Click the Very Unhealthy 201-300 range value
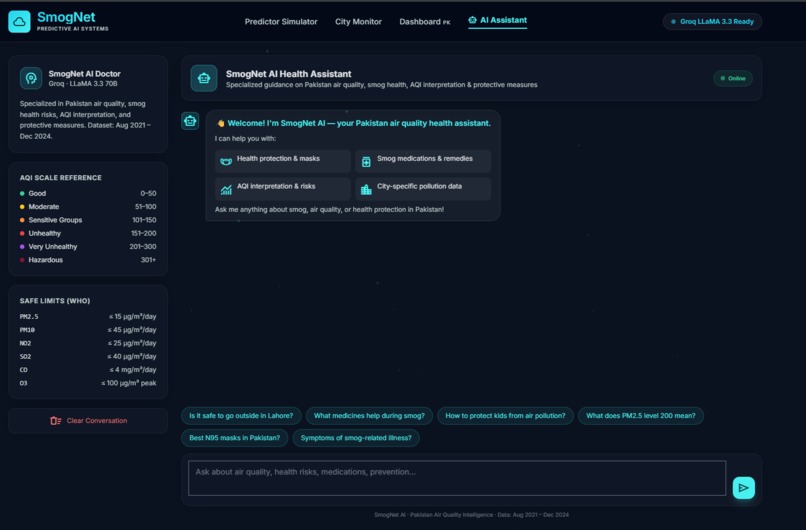 click(143, 247)
